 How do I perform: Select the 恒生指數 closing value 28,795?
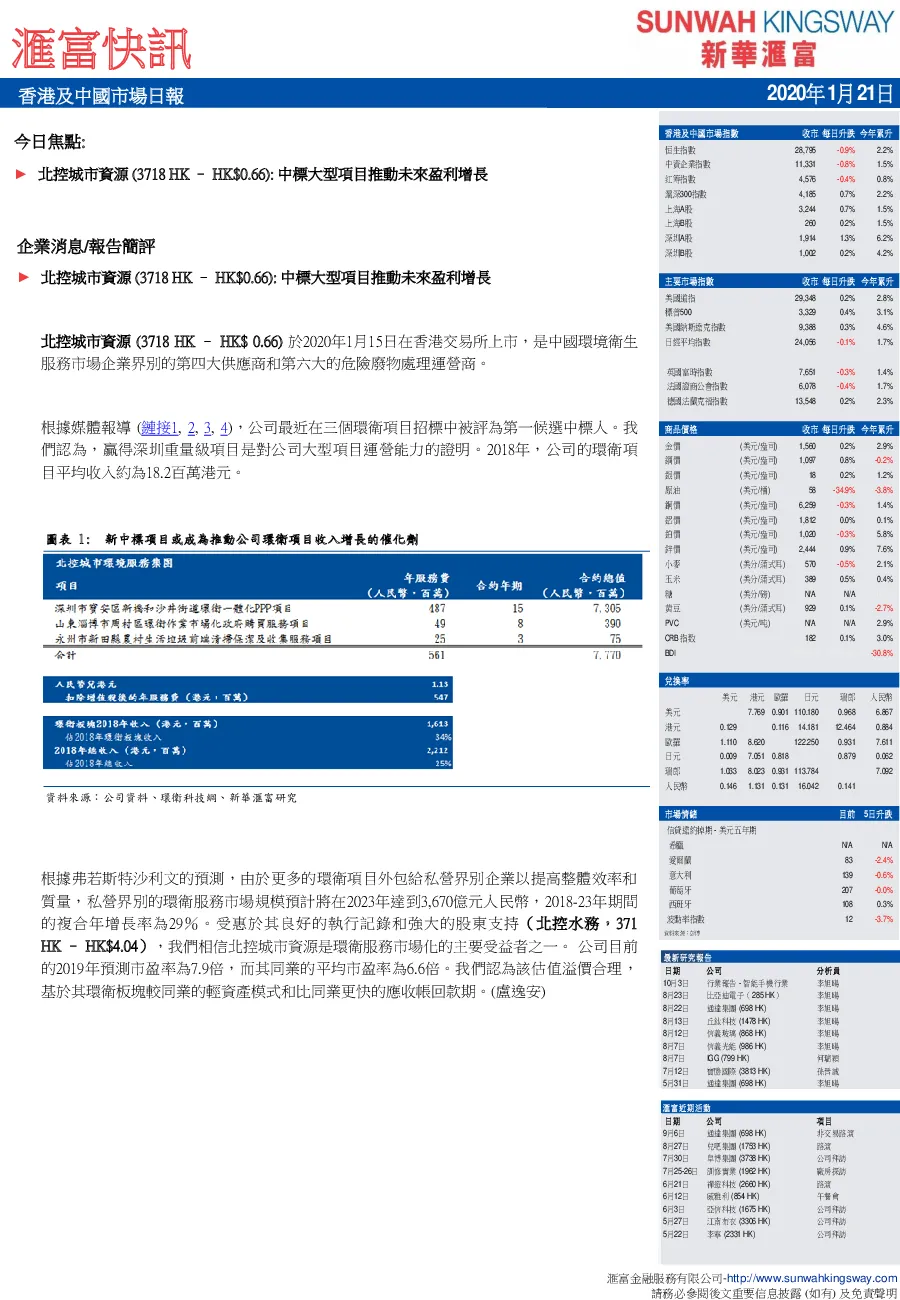805,149
